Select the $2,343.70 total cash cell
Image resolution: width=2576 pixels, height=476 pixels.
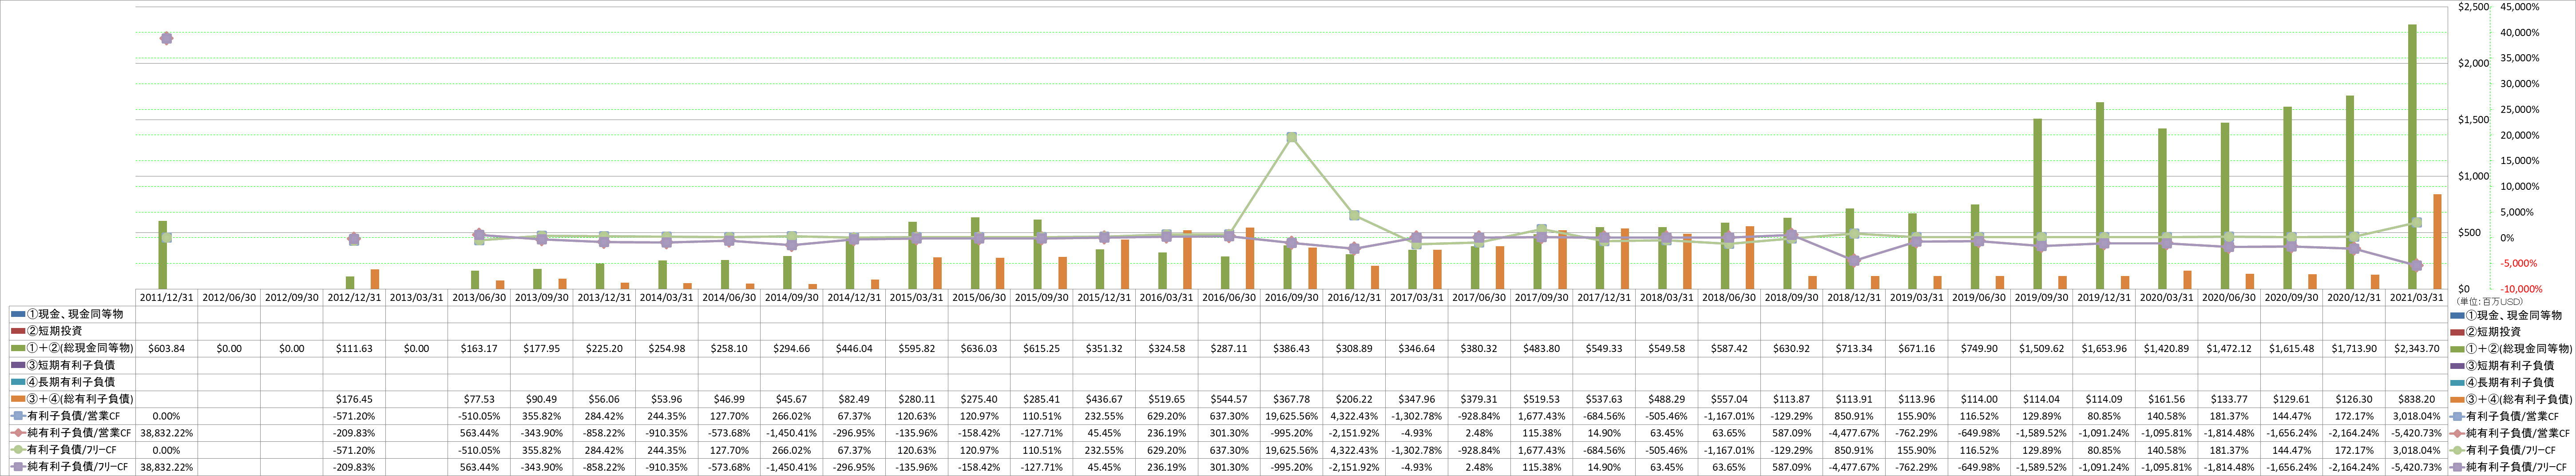coord(2416,349)
